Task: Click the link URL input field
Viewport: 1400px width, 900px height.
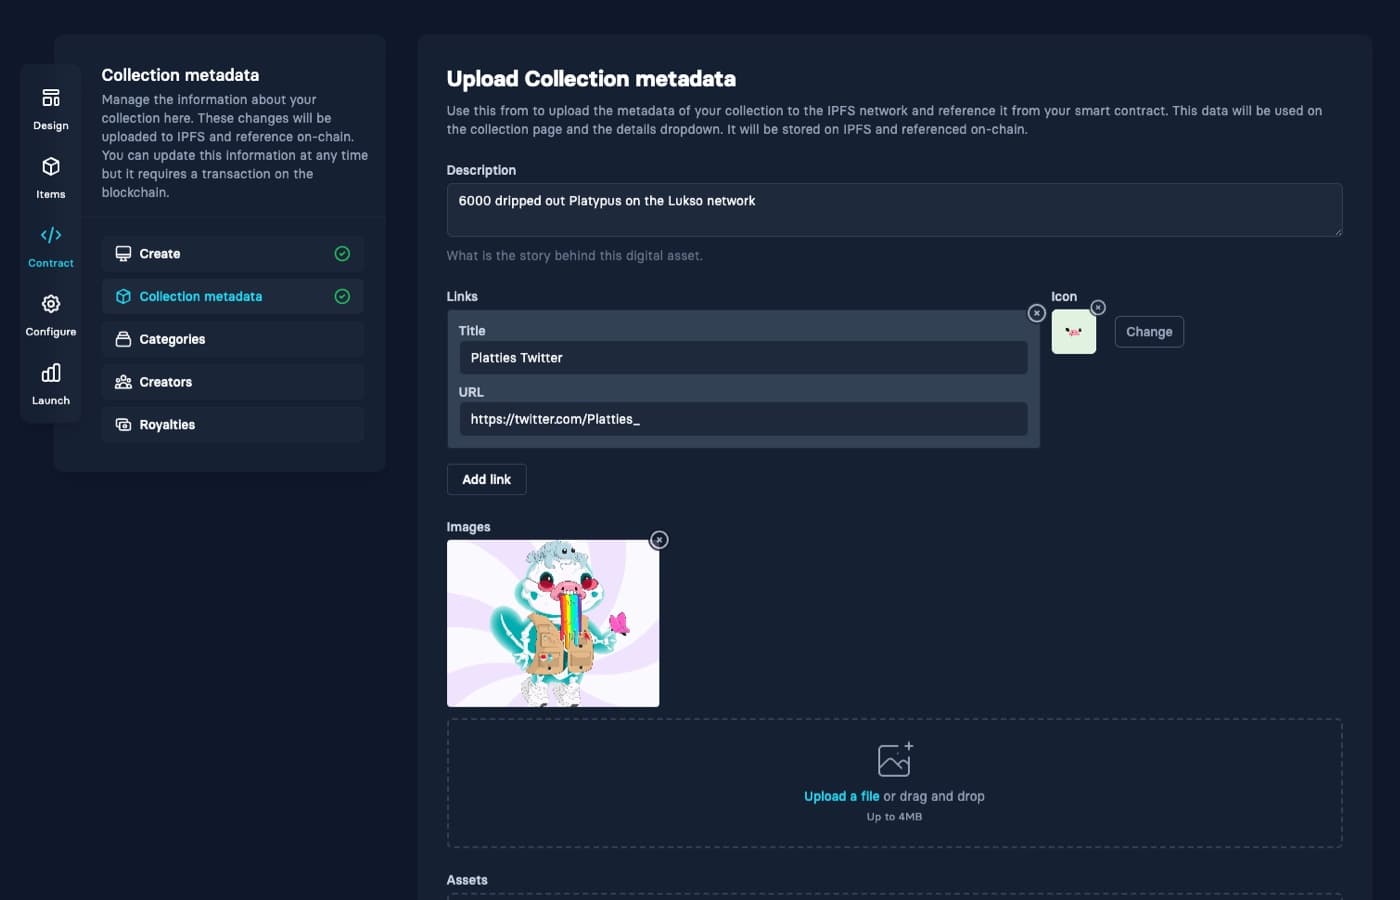Action: (743, 419)
